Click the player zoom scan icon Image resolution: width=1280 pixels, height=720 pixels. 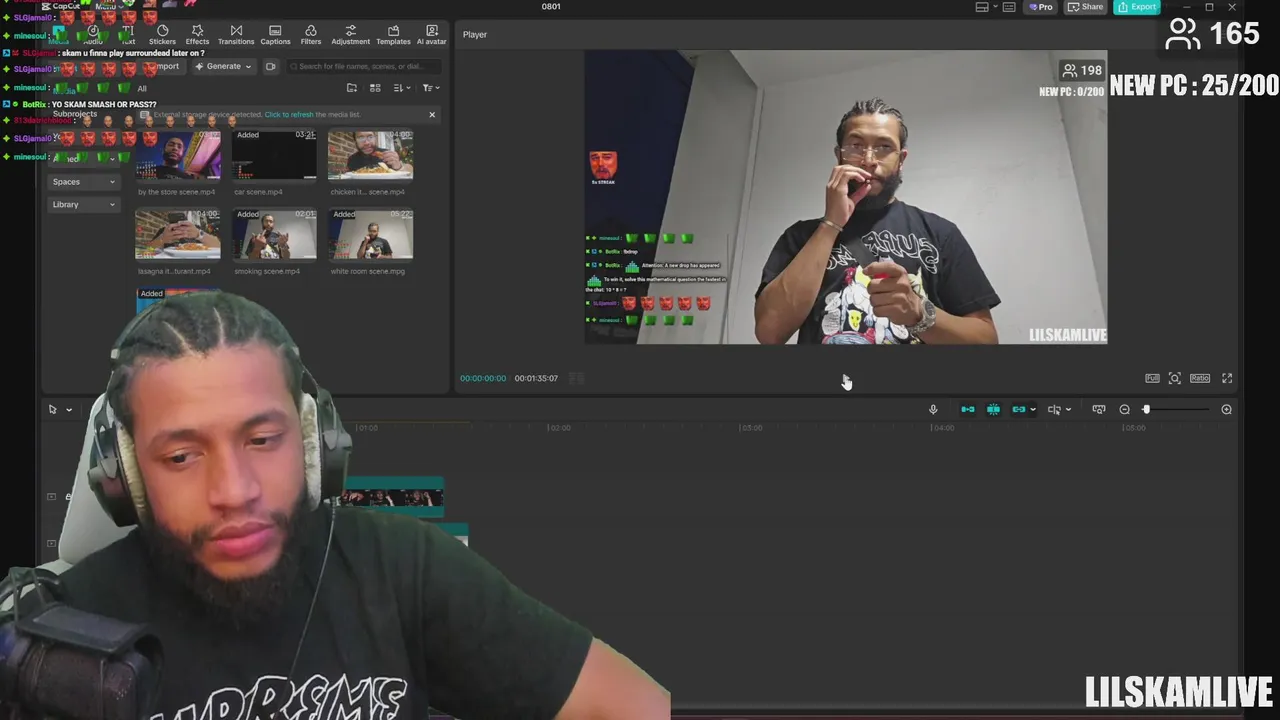tap(1175, 378)
